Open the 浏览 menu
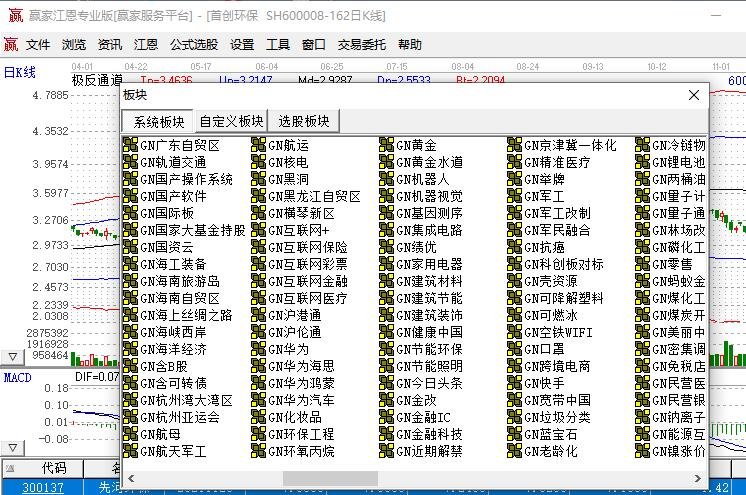The image size is (746, 495). [74, 45]
